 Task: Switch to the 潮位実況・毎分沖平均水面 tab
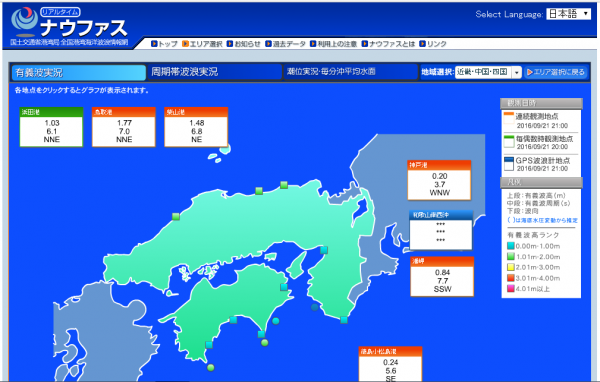pos(351,72)
